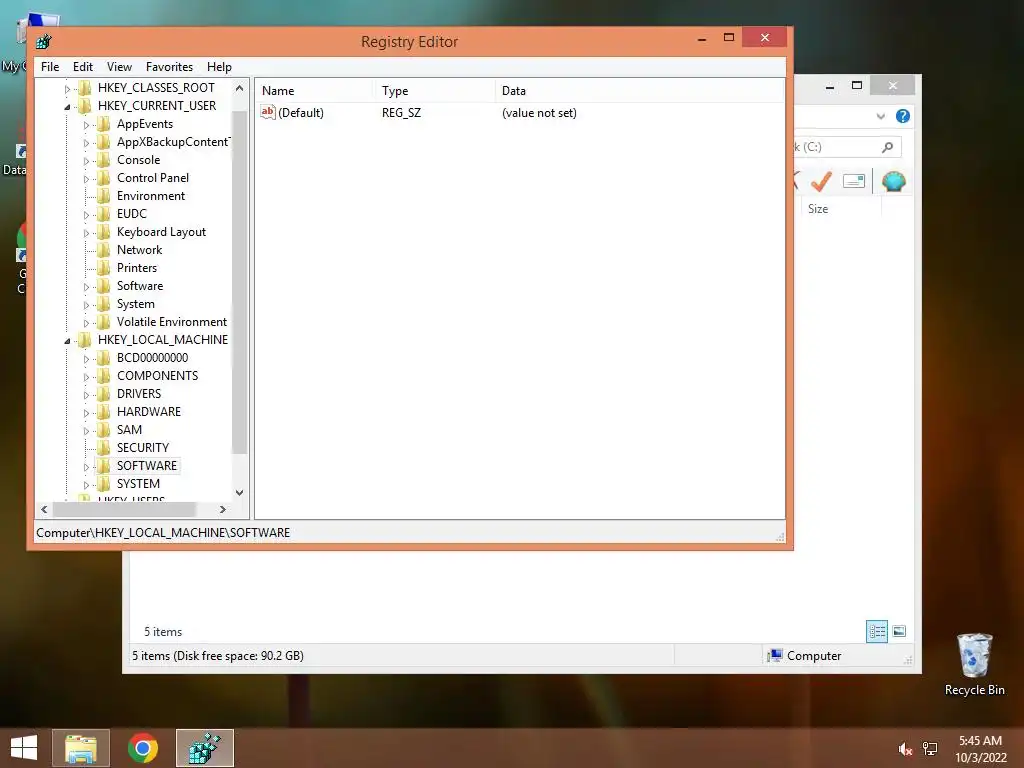Click the REG_SZ type cell

tap(401, 113)
